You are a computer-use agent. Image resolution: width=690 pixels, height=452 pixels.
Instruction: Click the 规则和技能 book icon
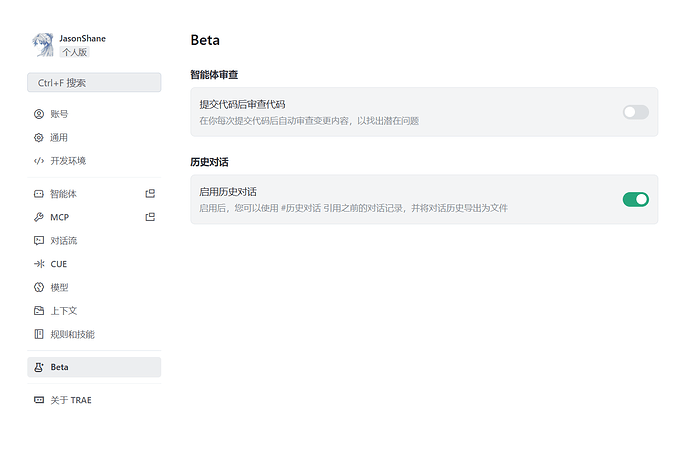[39, 334]
